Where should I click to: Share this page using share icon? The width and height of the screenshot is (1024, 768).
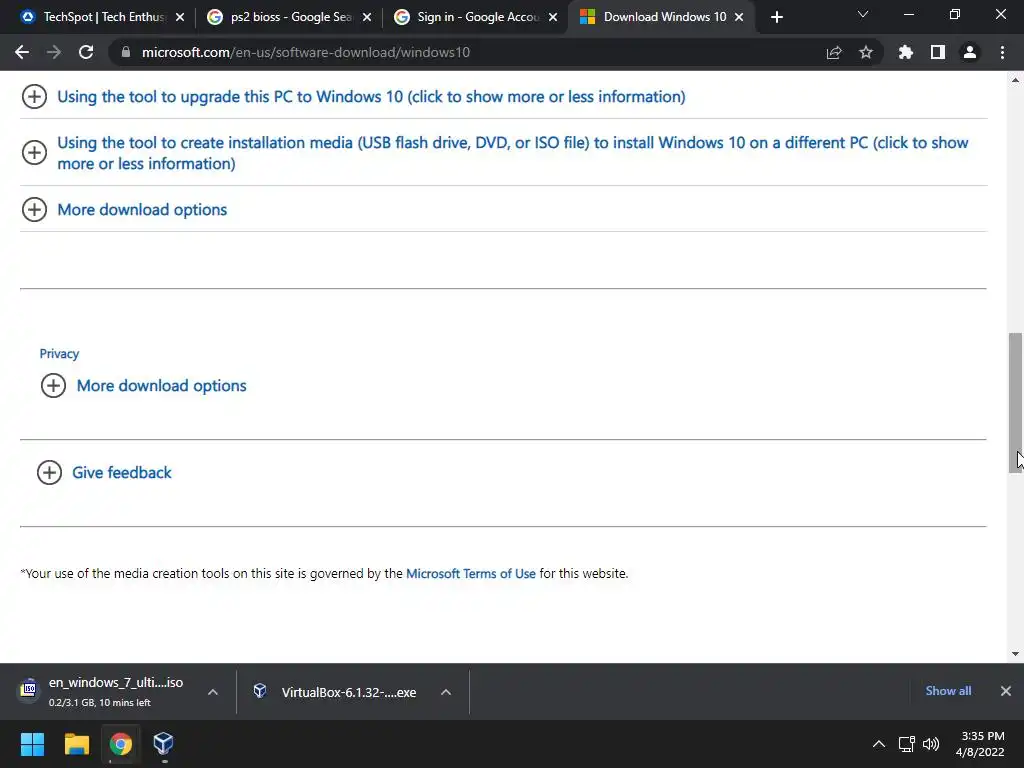pos(834,52)
